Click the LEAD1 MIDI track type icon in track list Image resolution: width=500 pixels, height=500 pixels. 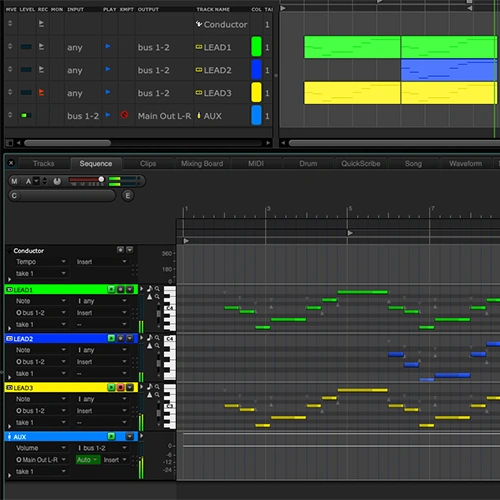tap(199, 47)
